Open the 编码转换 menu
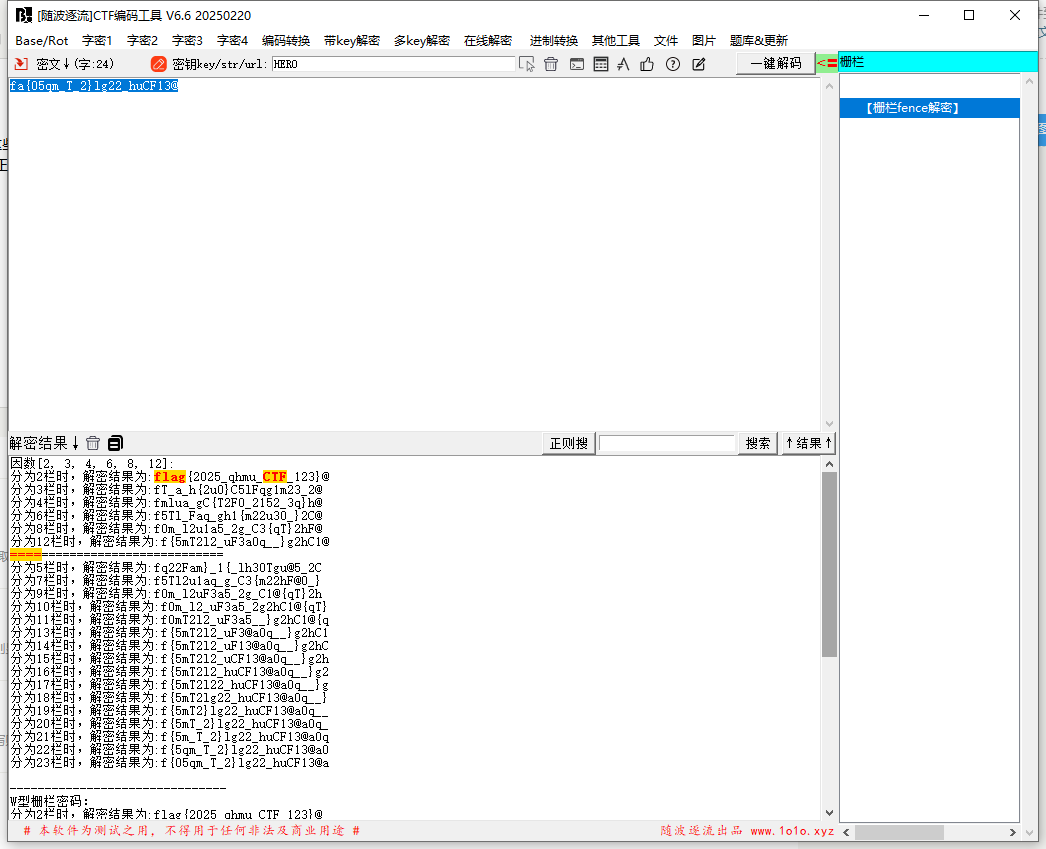The height and width of the screenshot is (849, 1046). [286, 41]
